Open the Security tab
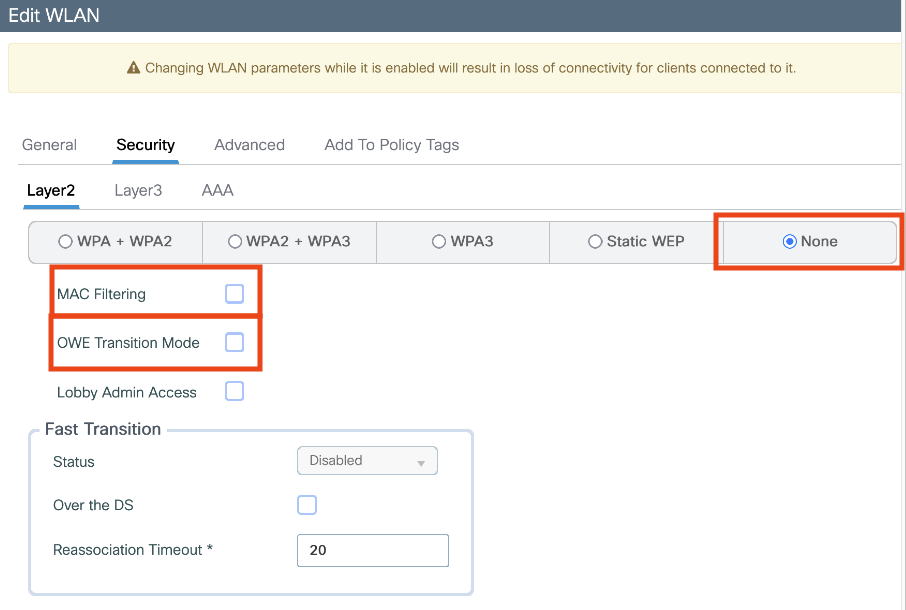Viewport: 906px width, 610px height. click(145, 145)
